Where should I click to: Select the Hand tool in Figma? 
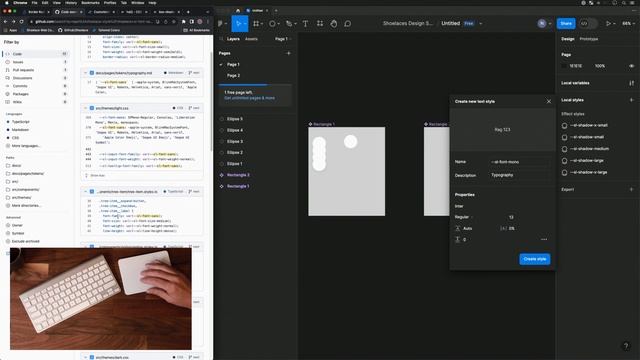(334, 24)
